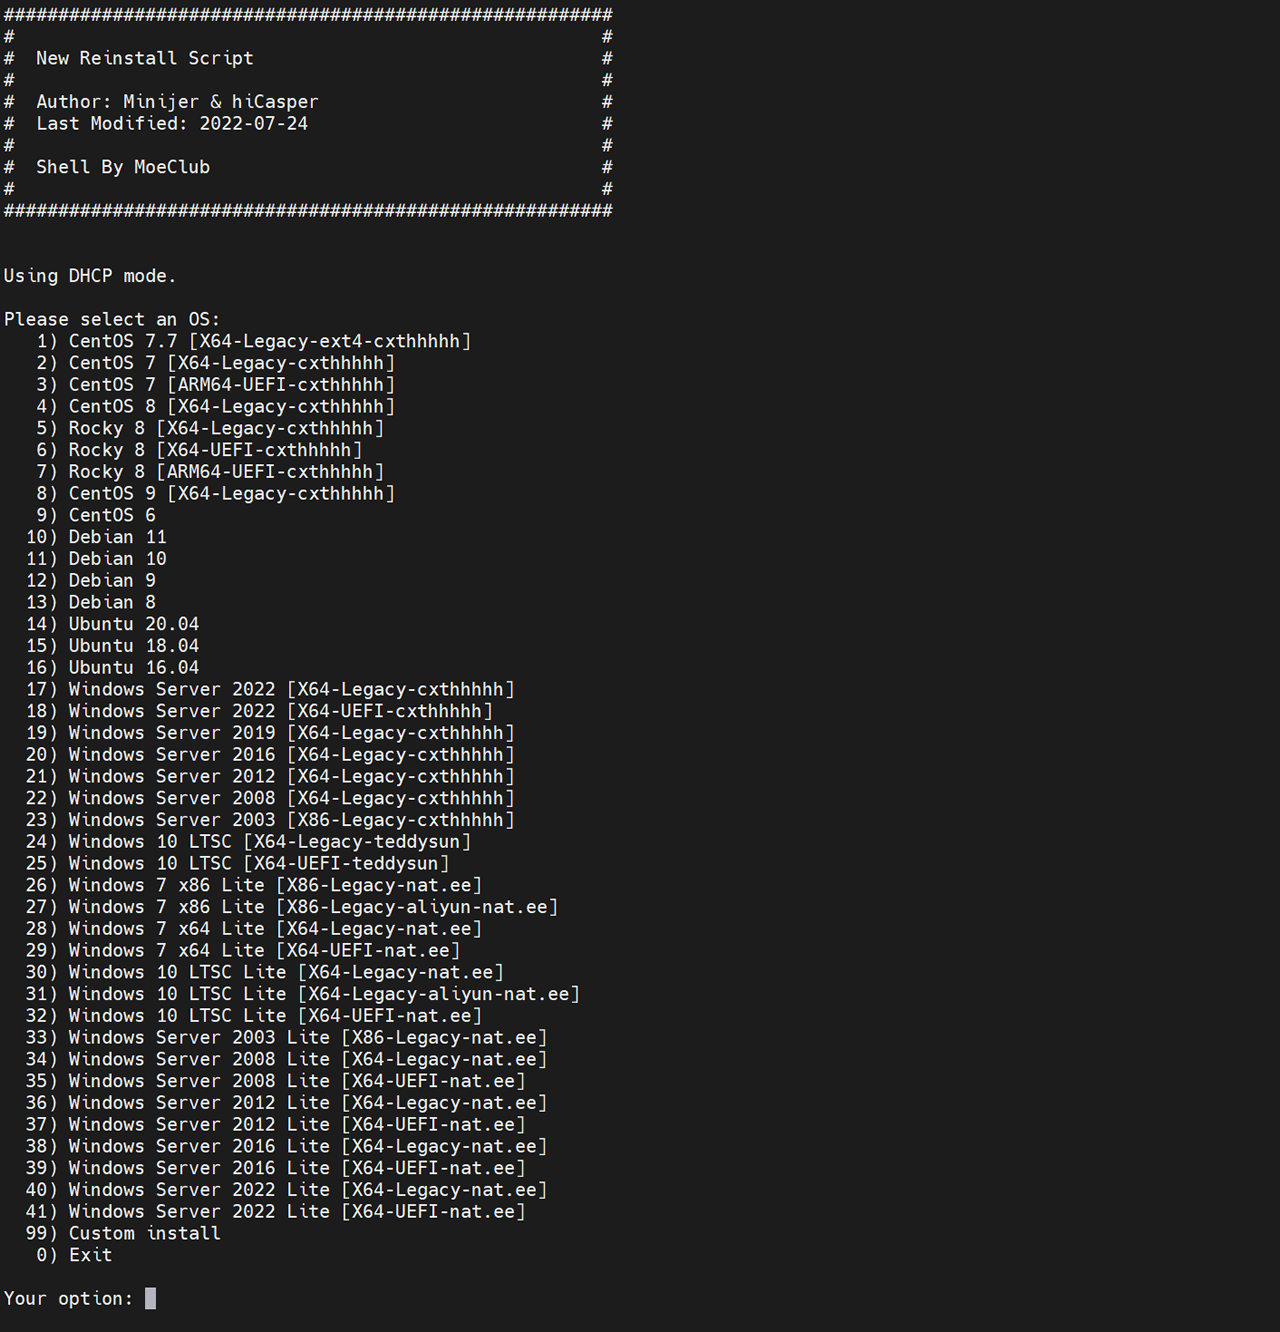Click the 'Author: Minijer & hiCasper' line
The height and width of the screenshot is (1332, 1280).
(177, 102)
